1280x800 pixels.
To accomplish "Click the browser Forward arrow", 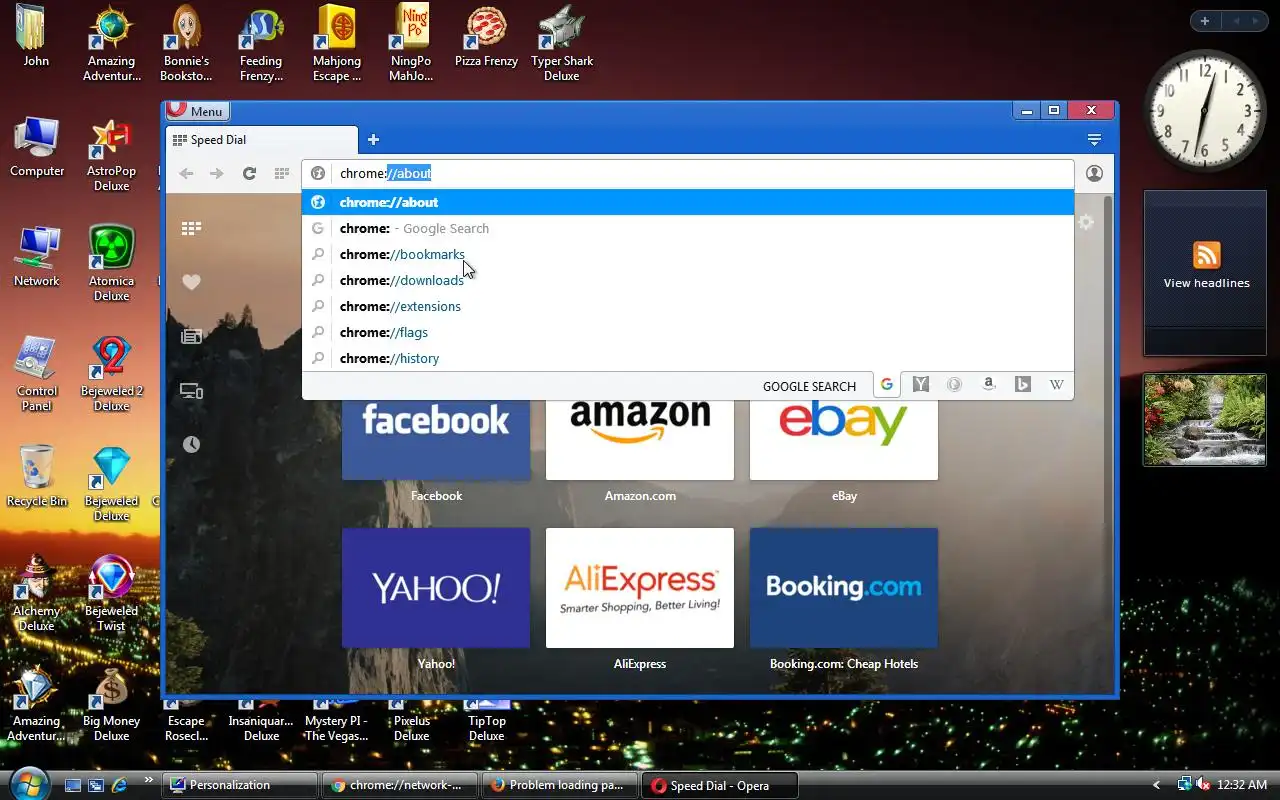I will [216, 173].
